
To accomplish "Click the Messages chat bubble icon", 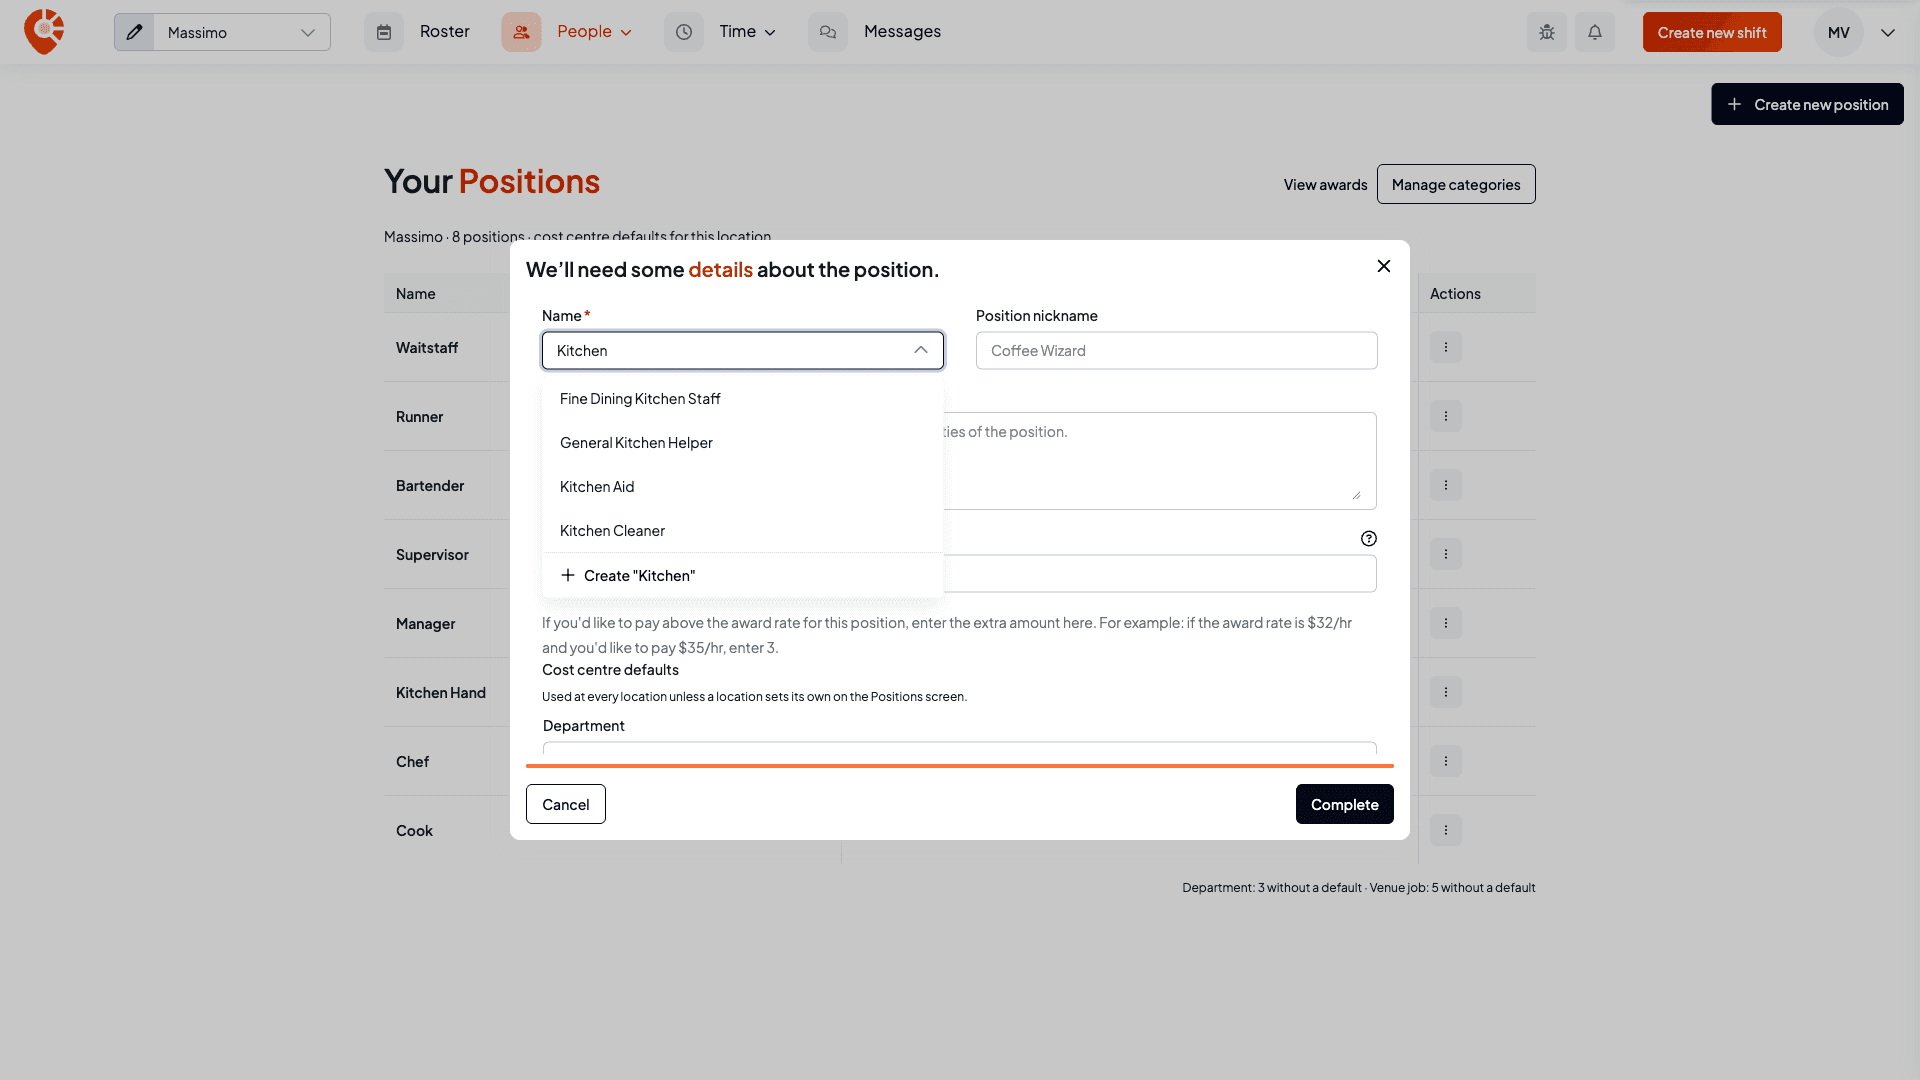I will (828, 32).
